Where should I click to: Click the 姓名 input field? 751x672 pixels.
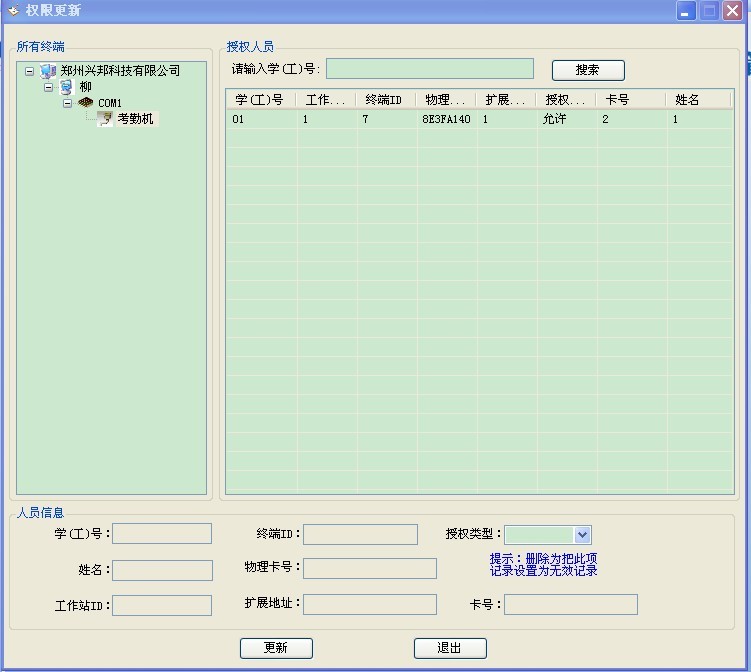[162, 570]
